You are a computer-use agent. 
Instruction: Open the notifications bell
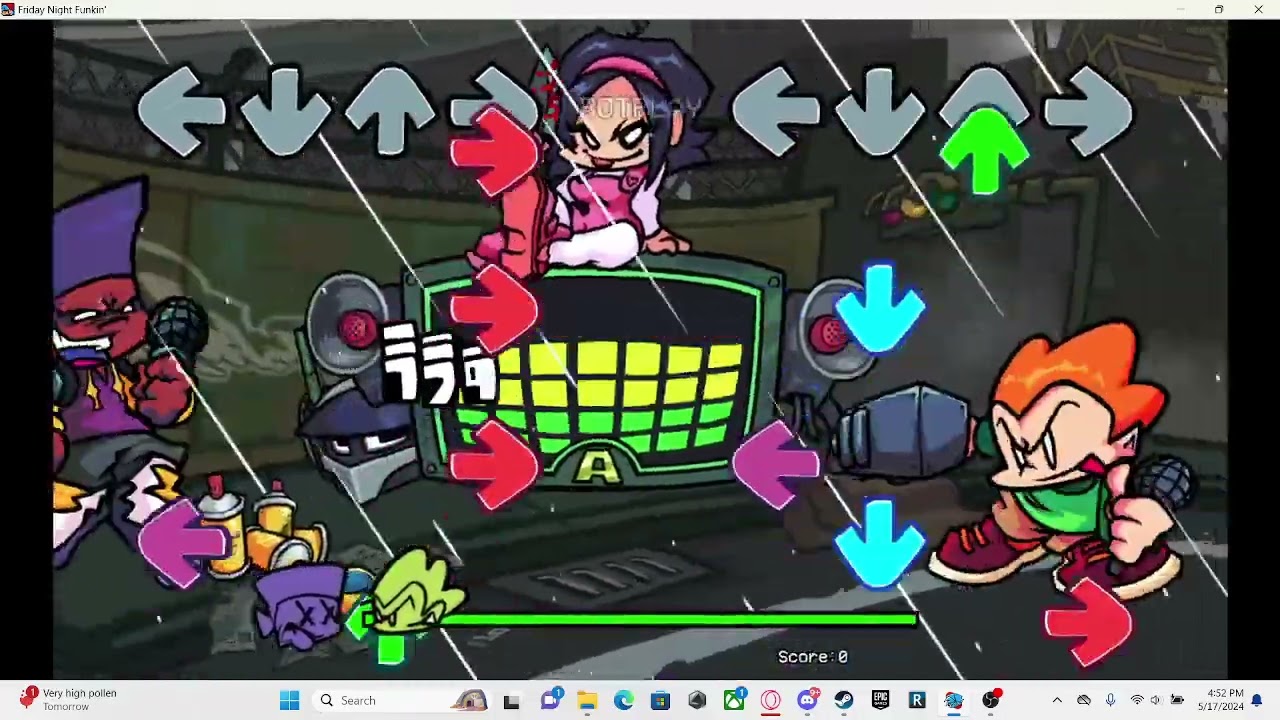pyautogui.click(x=1257, y=700)
